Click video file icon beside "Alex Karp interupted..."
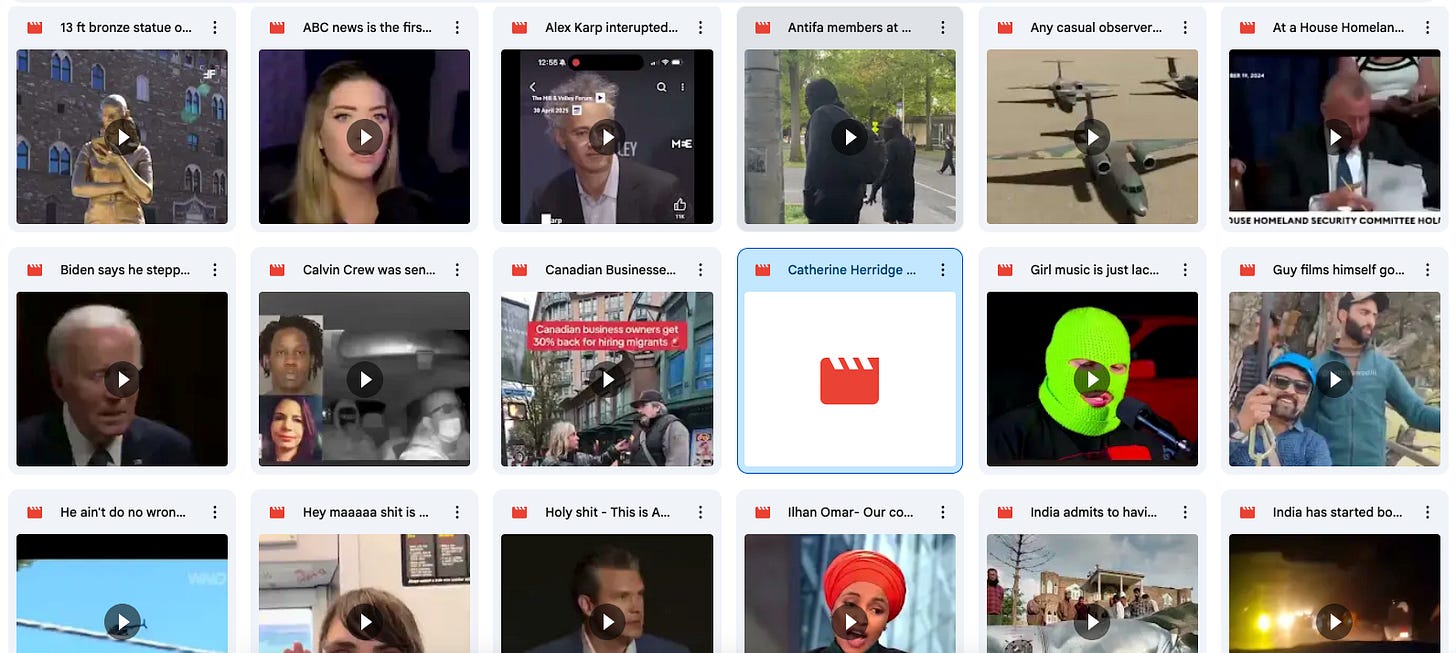Viewport: 1456px width, 653px height. (520, 28)
